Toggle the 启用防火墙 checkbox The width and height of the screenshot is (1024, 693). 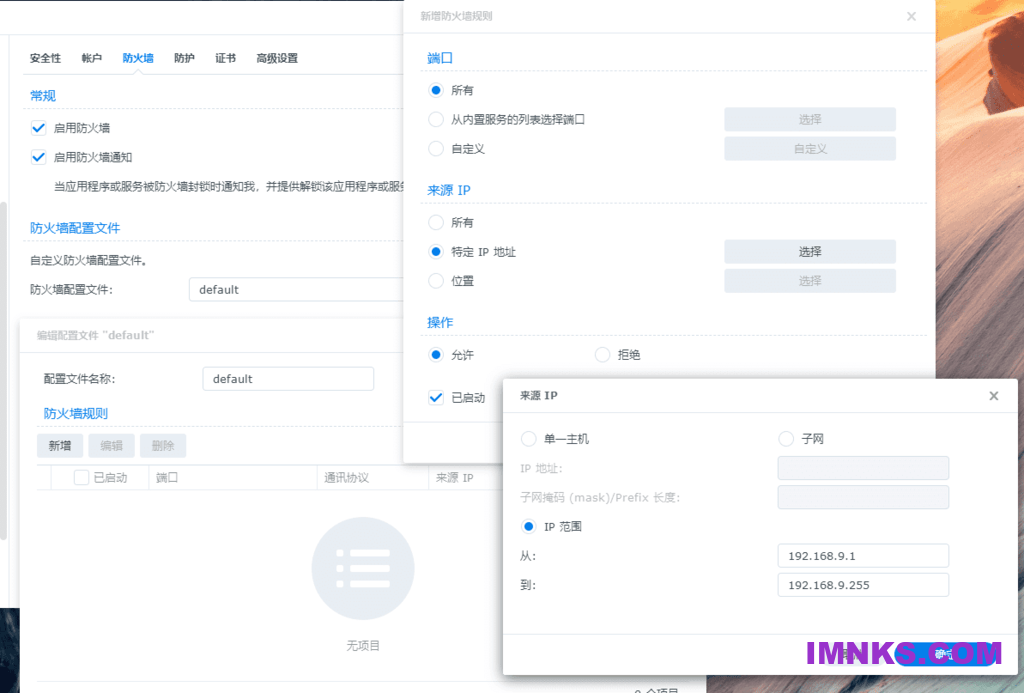coord(39,128)
